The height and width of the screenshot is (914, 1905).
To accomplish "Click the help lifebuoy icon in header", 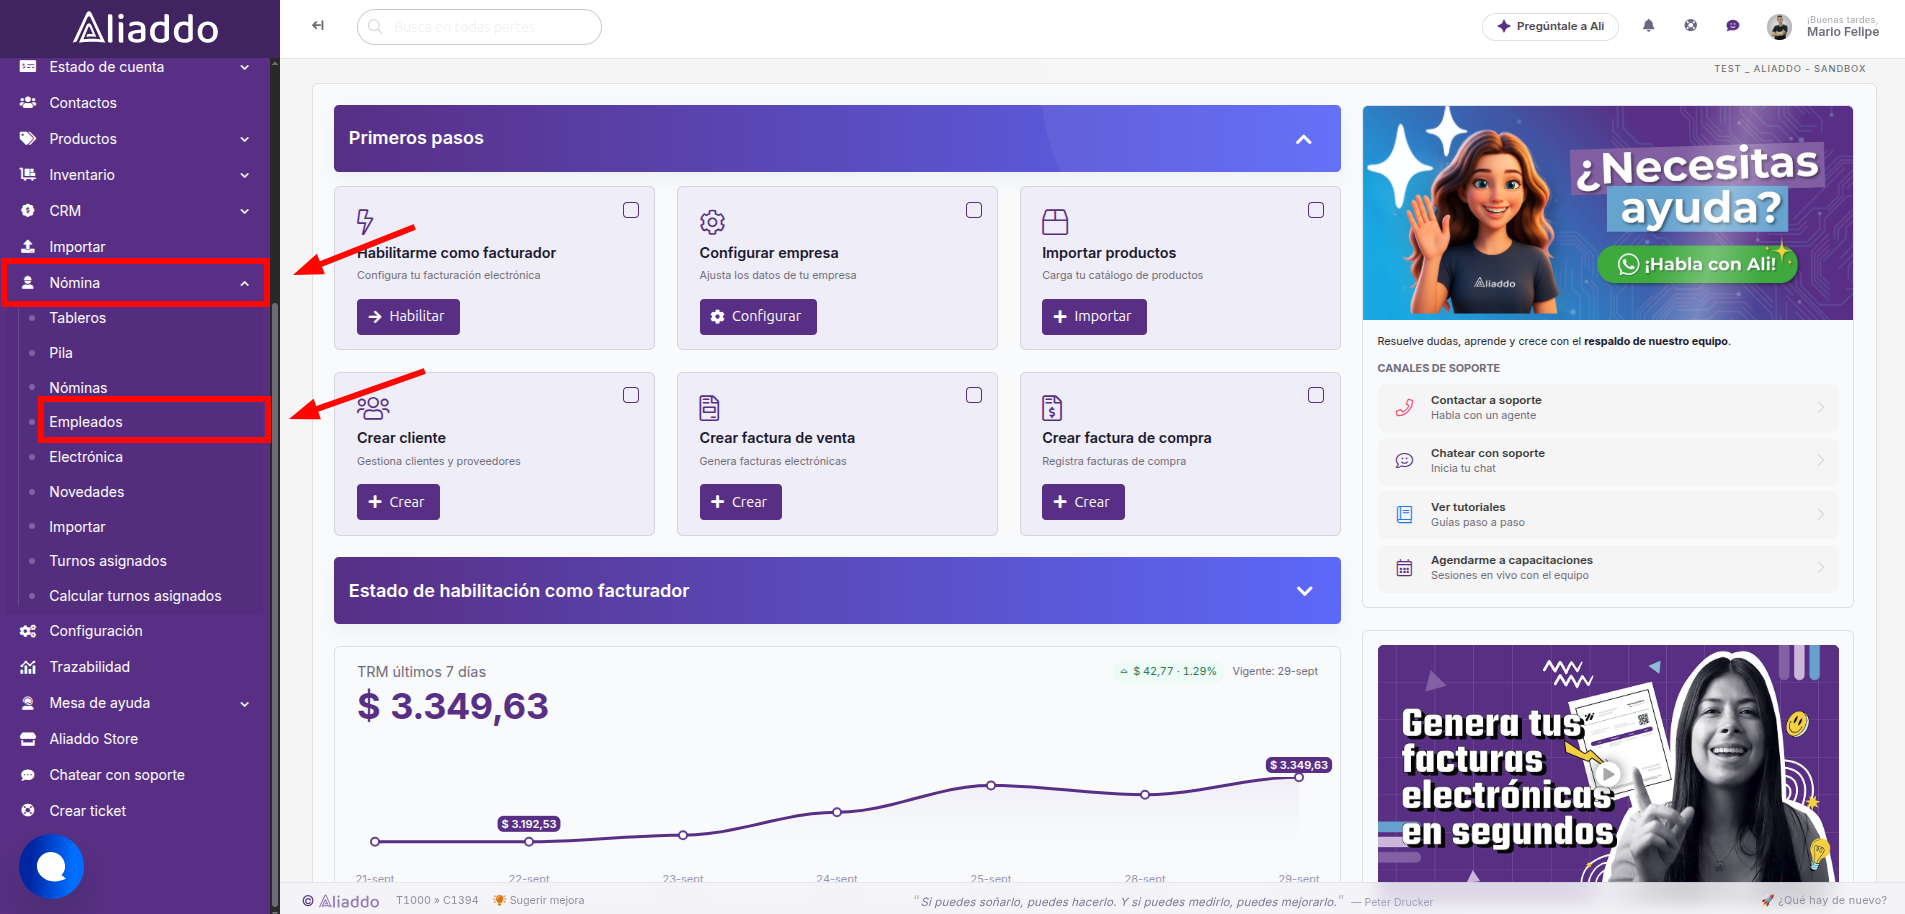I will [x=1691, y=26].
